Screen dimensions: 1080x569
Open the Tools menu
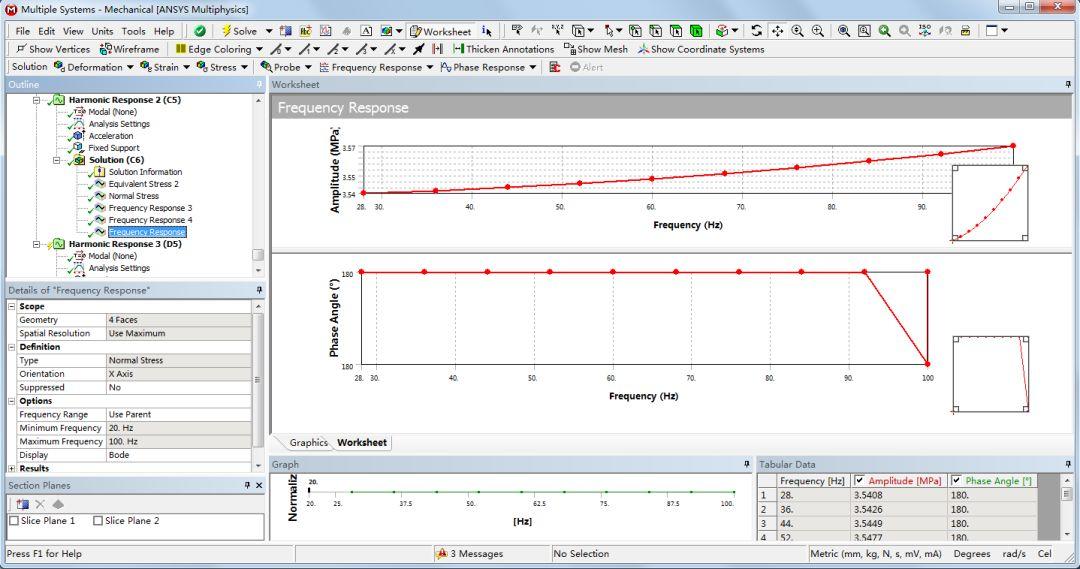133,31
